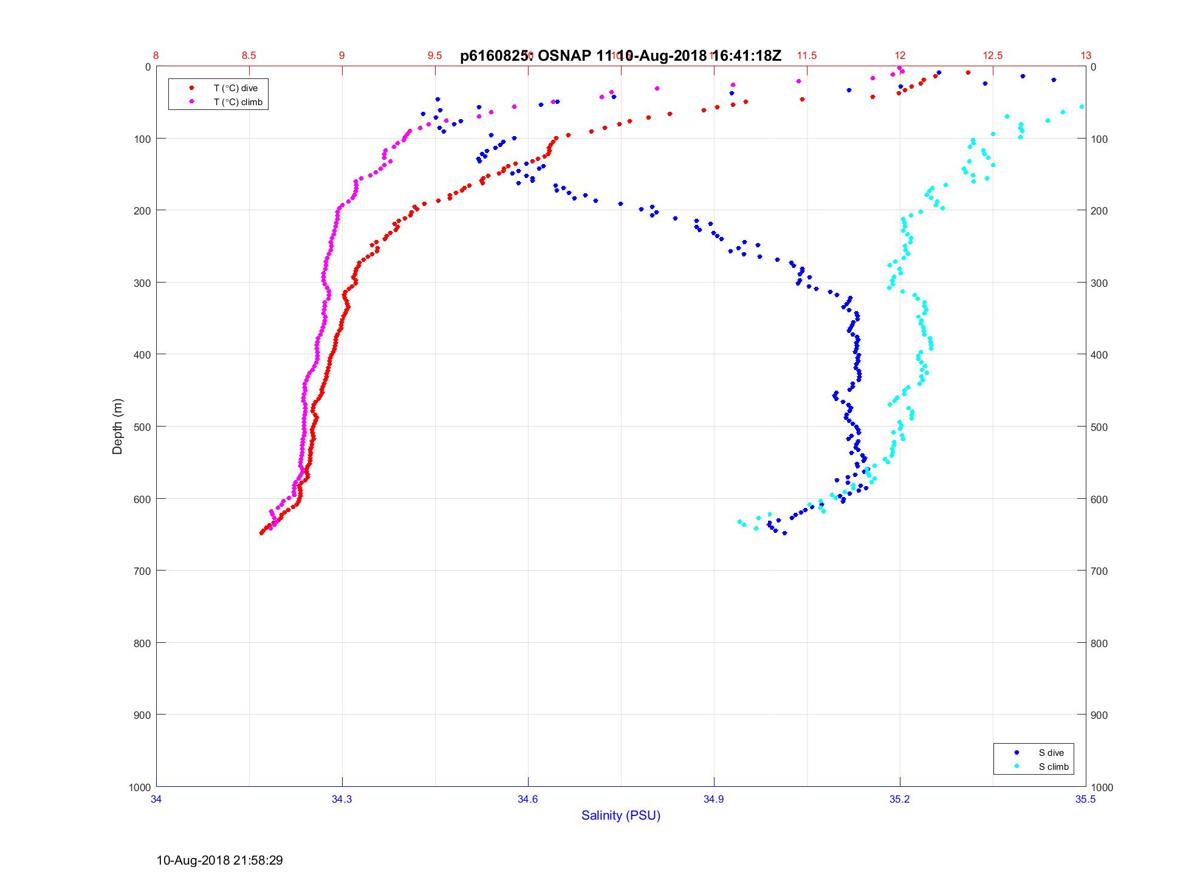Click '700' on the left depth axis
Image resolution: width=1200 pixels, height=885 pixels.
coord(141,571)
